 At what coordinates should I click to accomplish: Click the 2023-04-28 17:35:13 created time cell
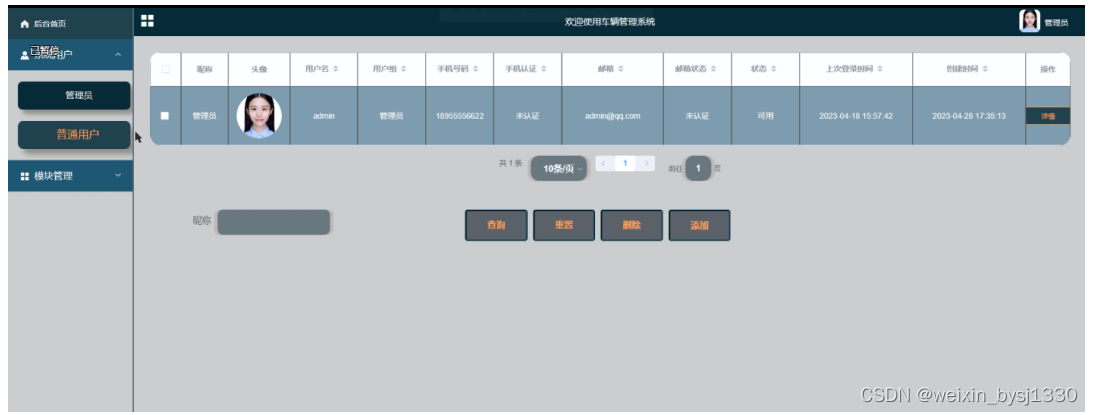click(969, 116)
